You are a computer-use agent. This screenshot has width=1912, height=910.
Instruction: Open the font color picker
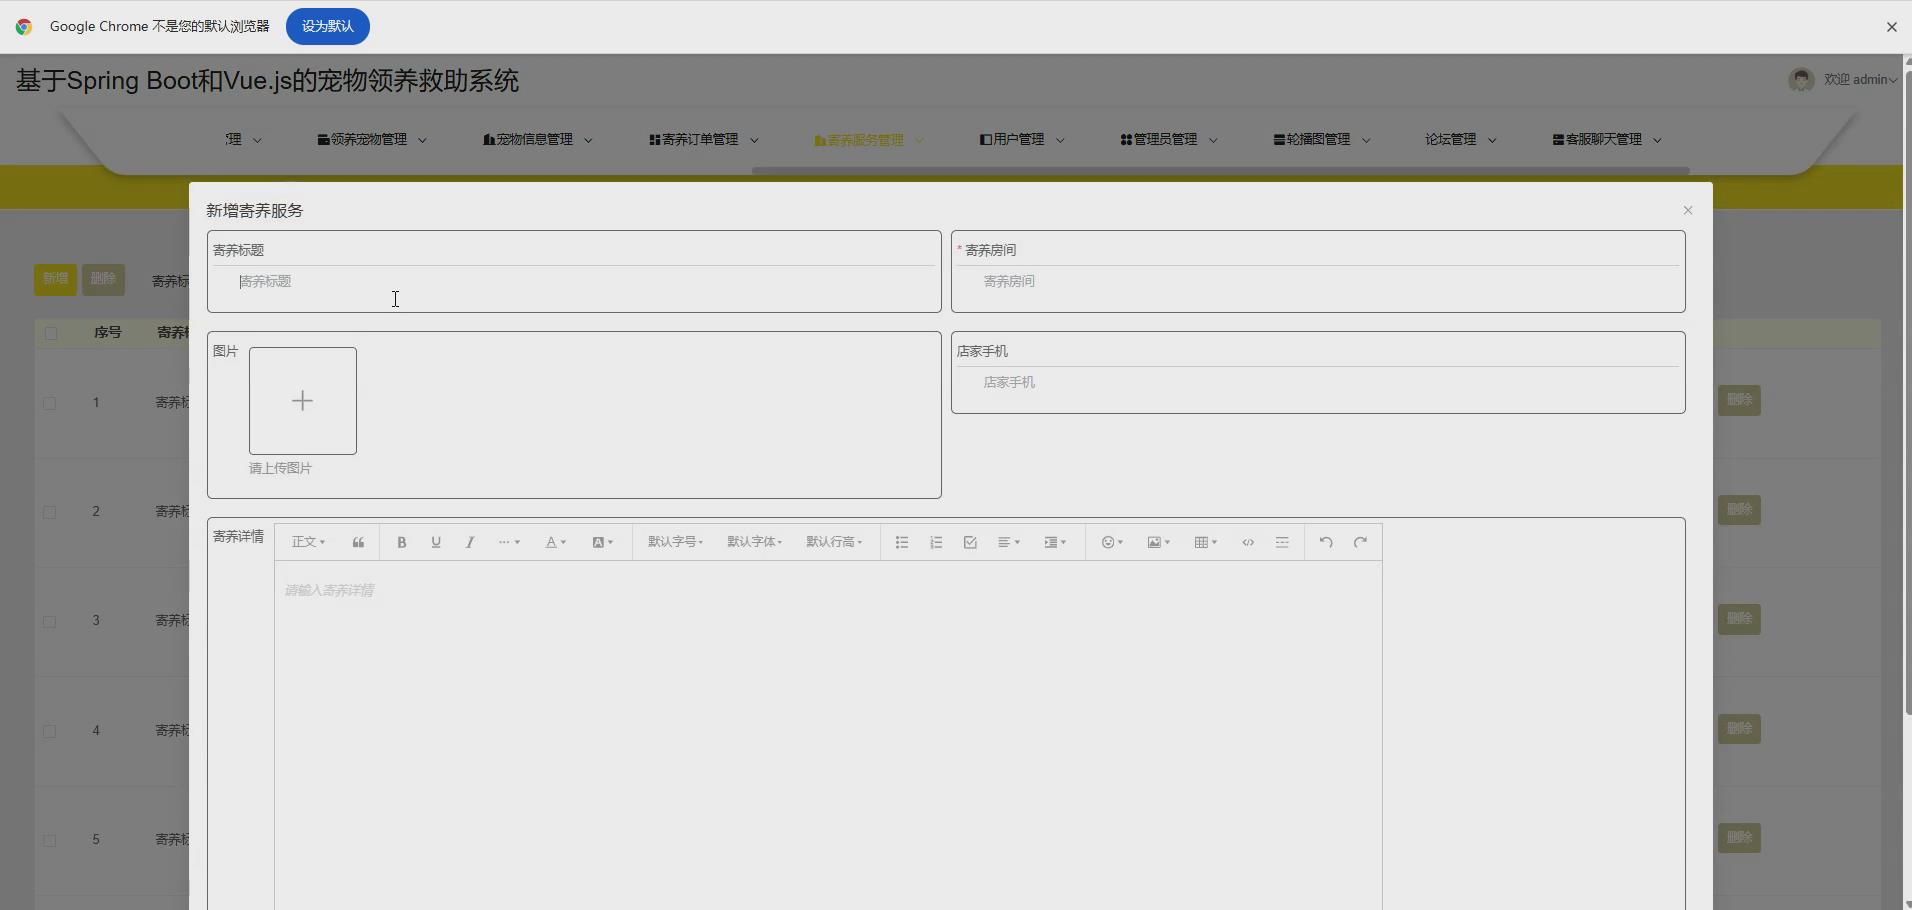point(556,542)
